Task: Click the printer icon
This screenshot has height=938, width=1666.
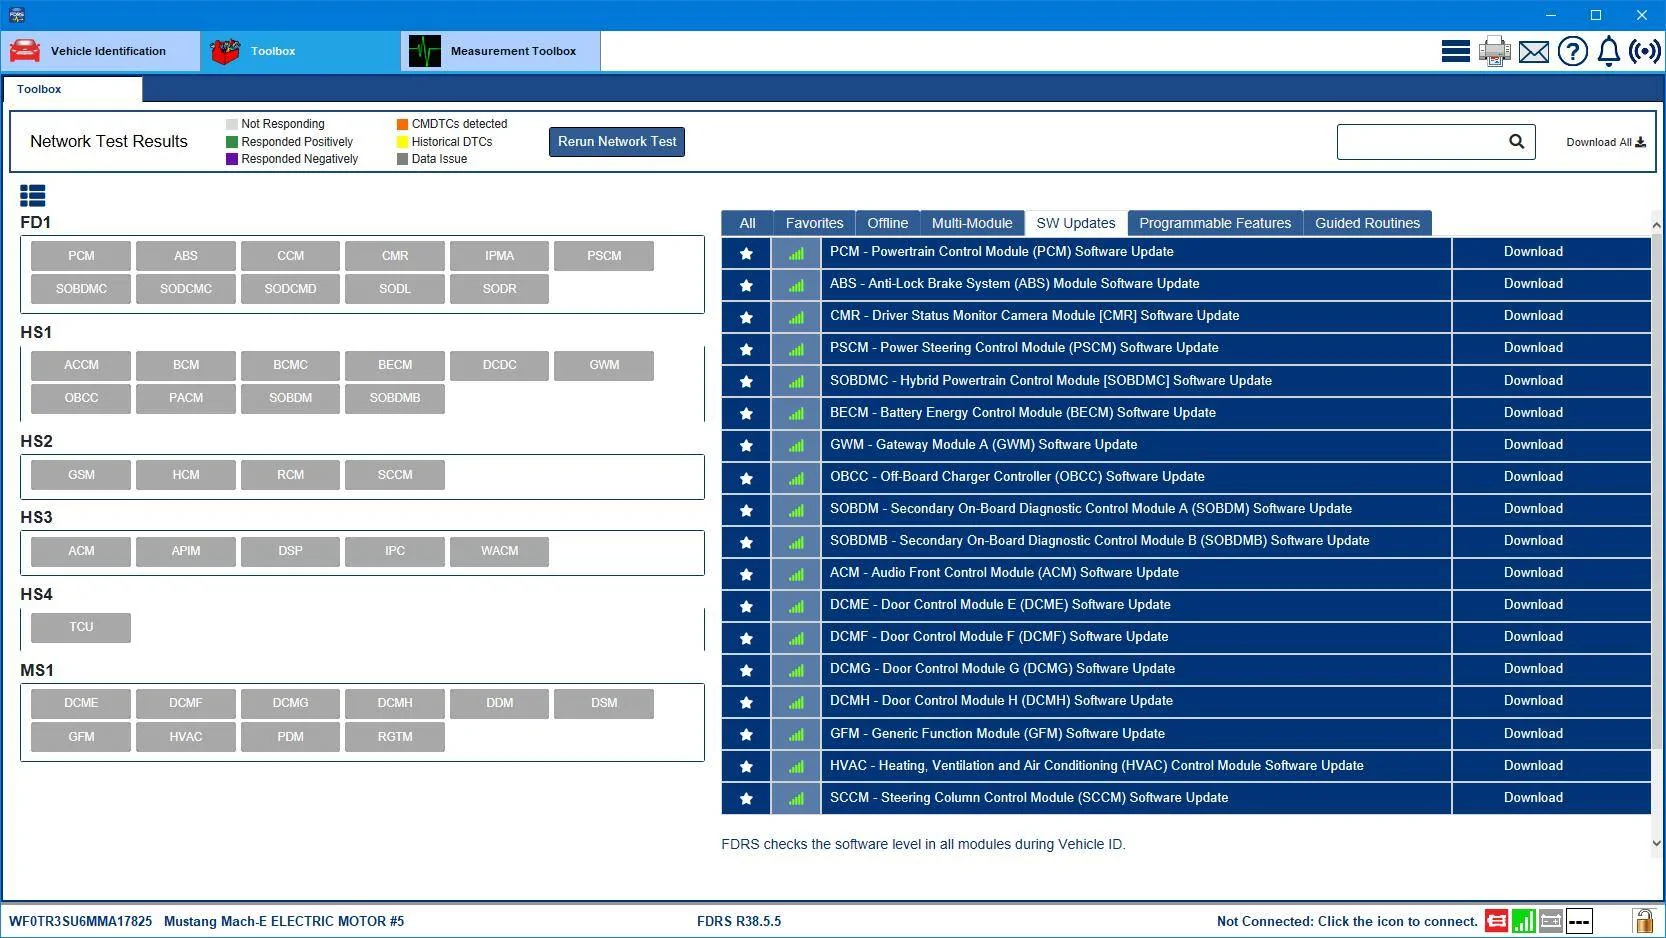Action: pyautogui.click(x=1494, y=51)
